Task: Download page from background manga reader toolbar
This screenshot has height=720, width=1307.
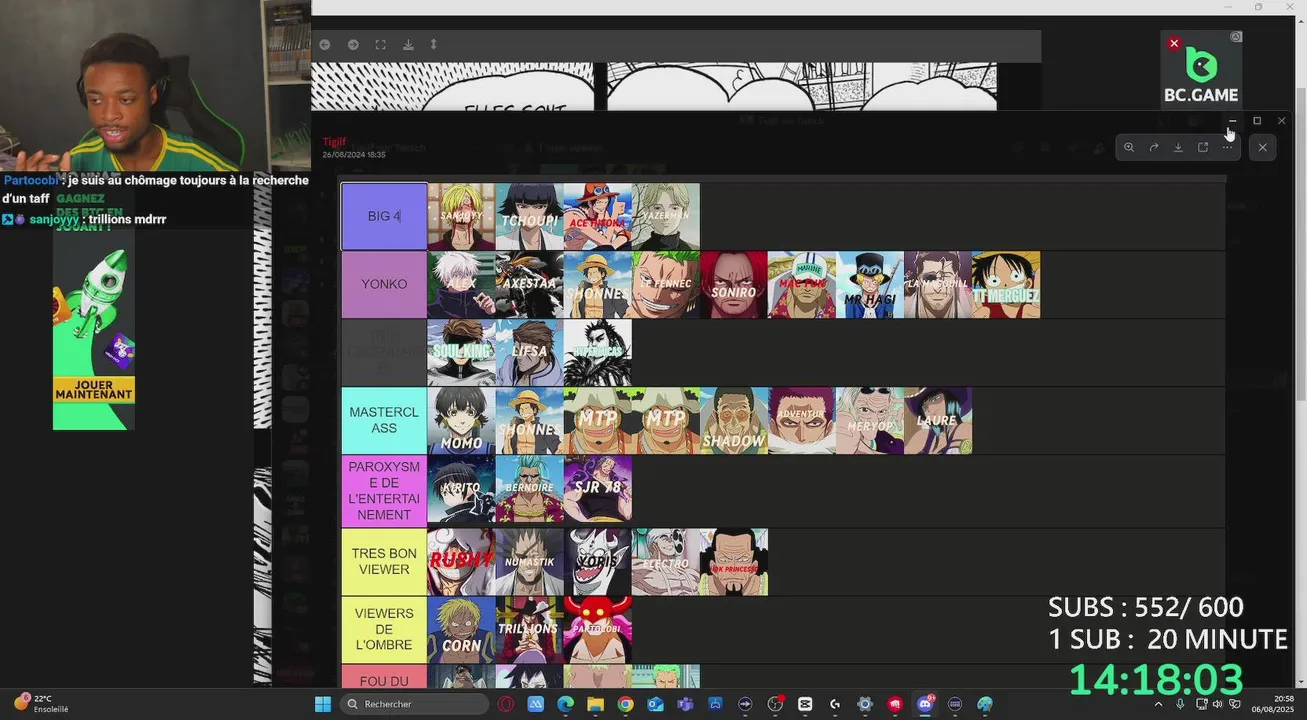Action: click(x=408, y=45)
